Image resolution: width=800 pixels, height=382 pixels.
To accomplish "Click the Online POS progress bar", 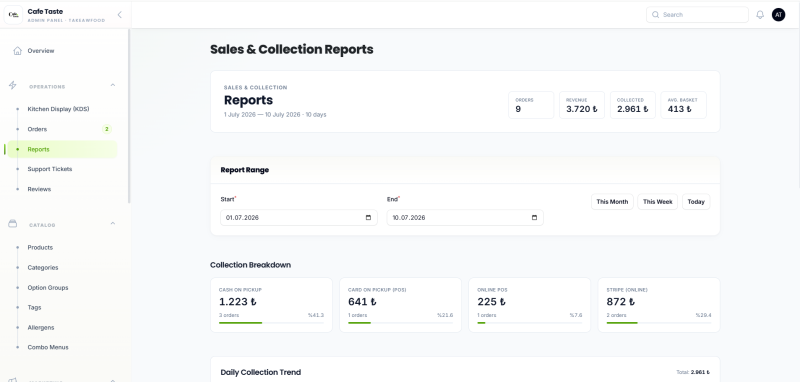I will coord(530,322).
